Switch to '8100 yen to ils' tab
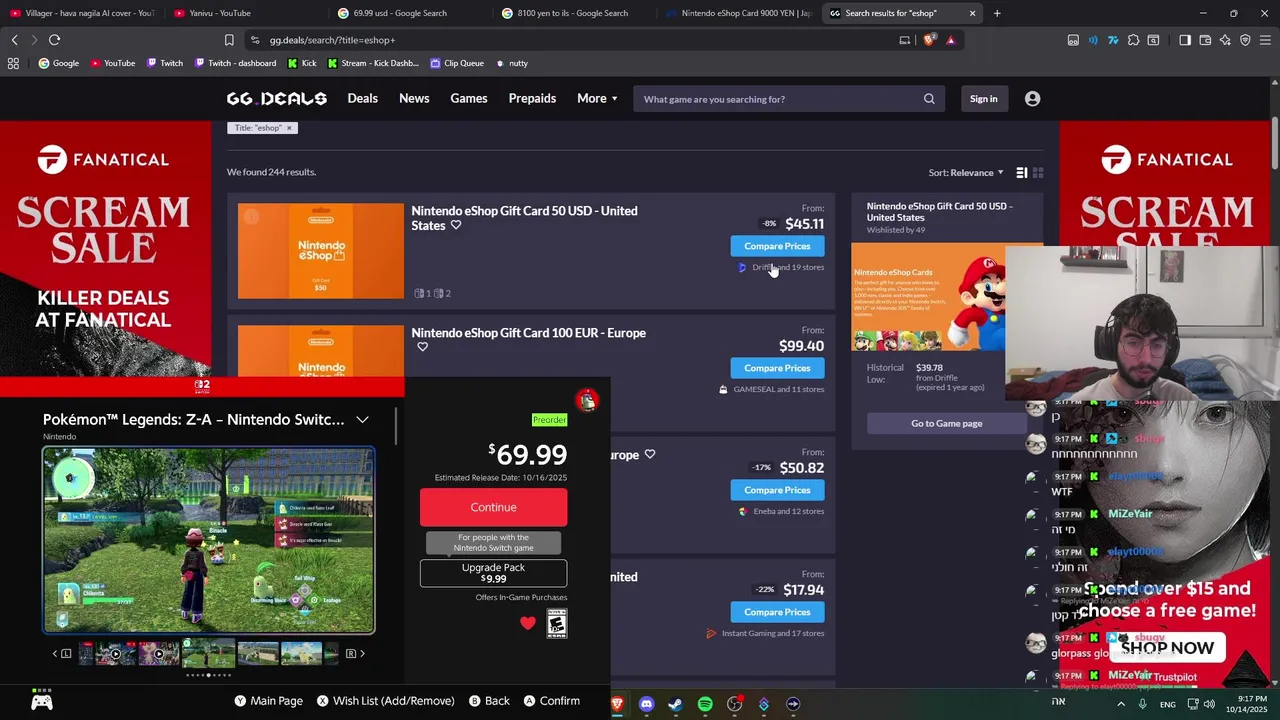Image resolution: width=1280 pixels, height=720 pixels. click(574, 13)
